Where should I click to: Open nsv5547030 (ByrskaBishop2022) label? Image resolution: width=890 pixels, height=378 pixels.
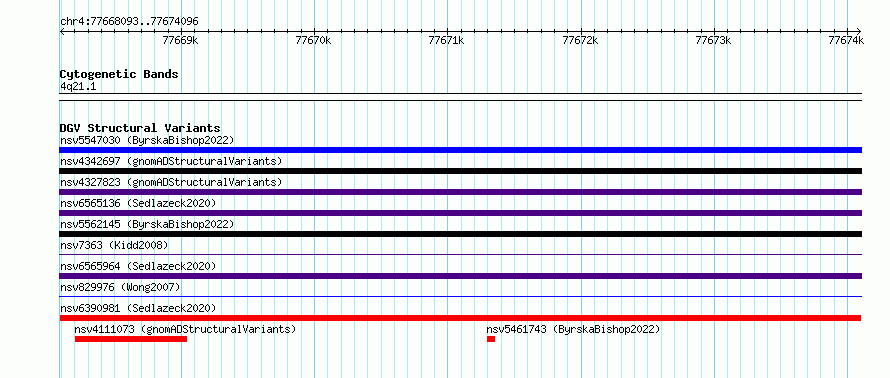click(x=147, y=140)
